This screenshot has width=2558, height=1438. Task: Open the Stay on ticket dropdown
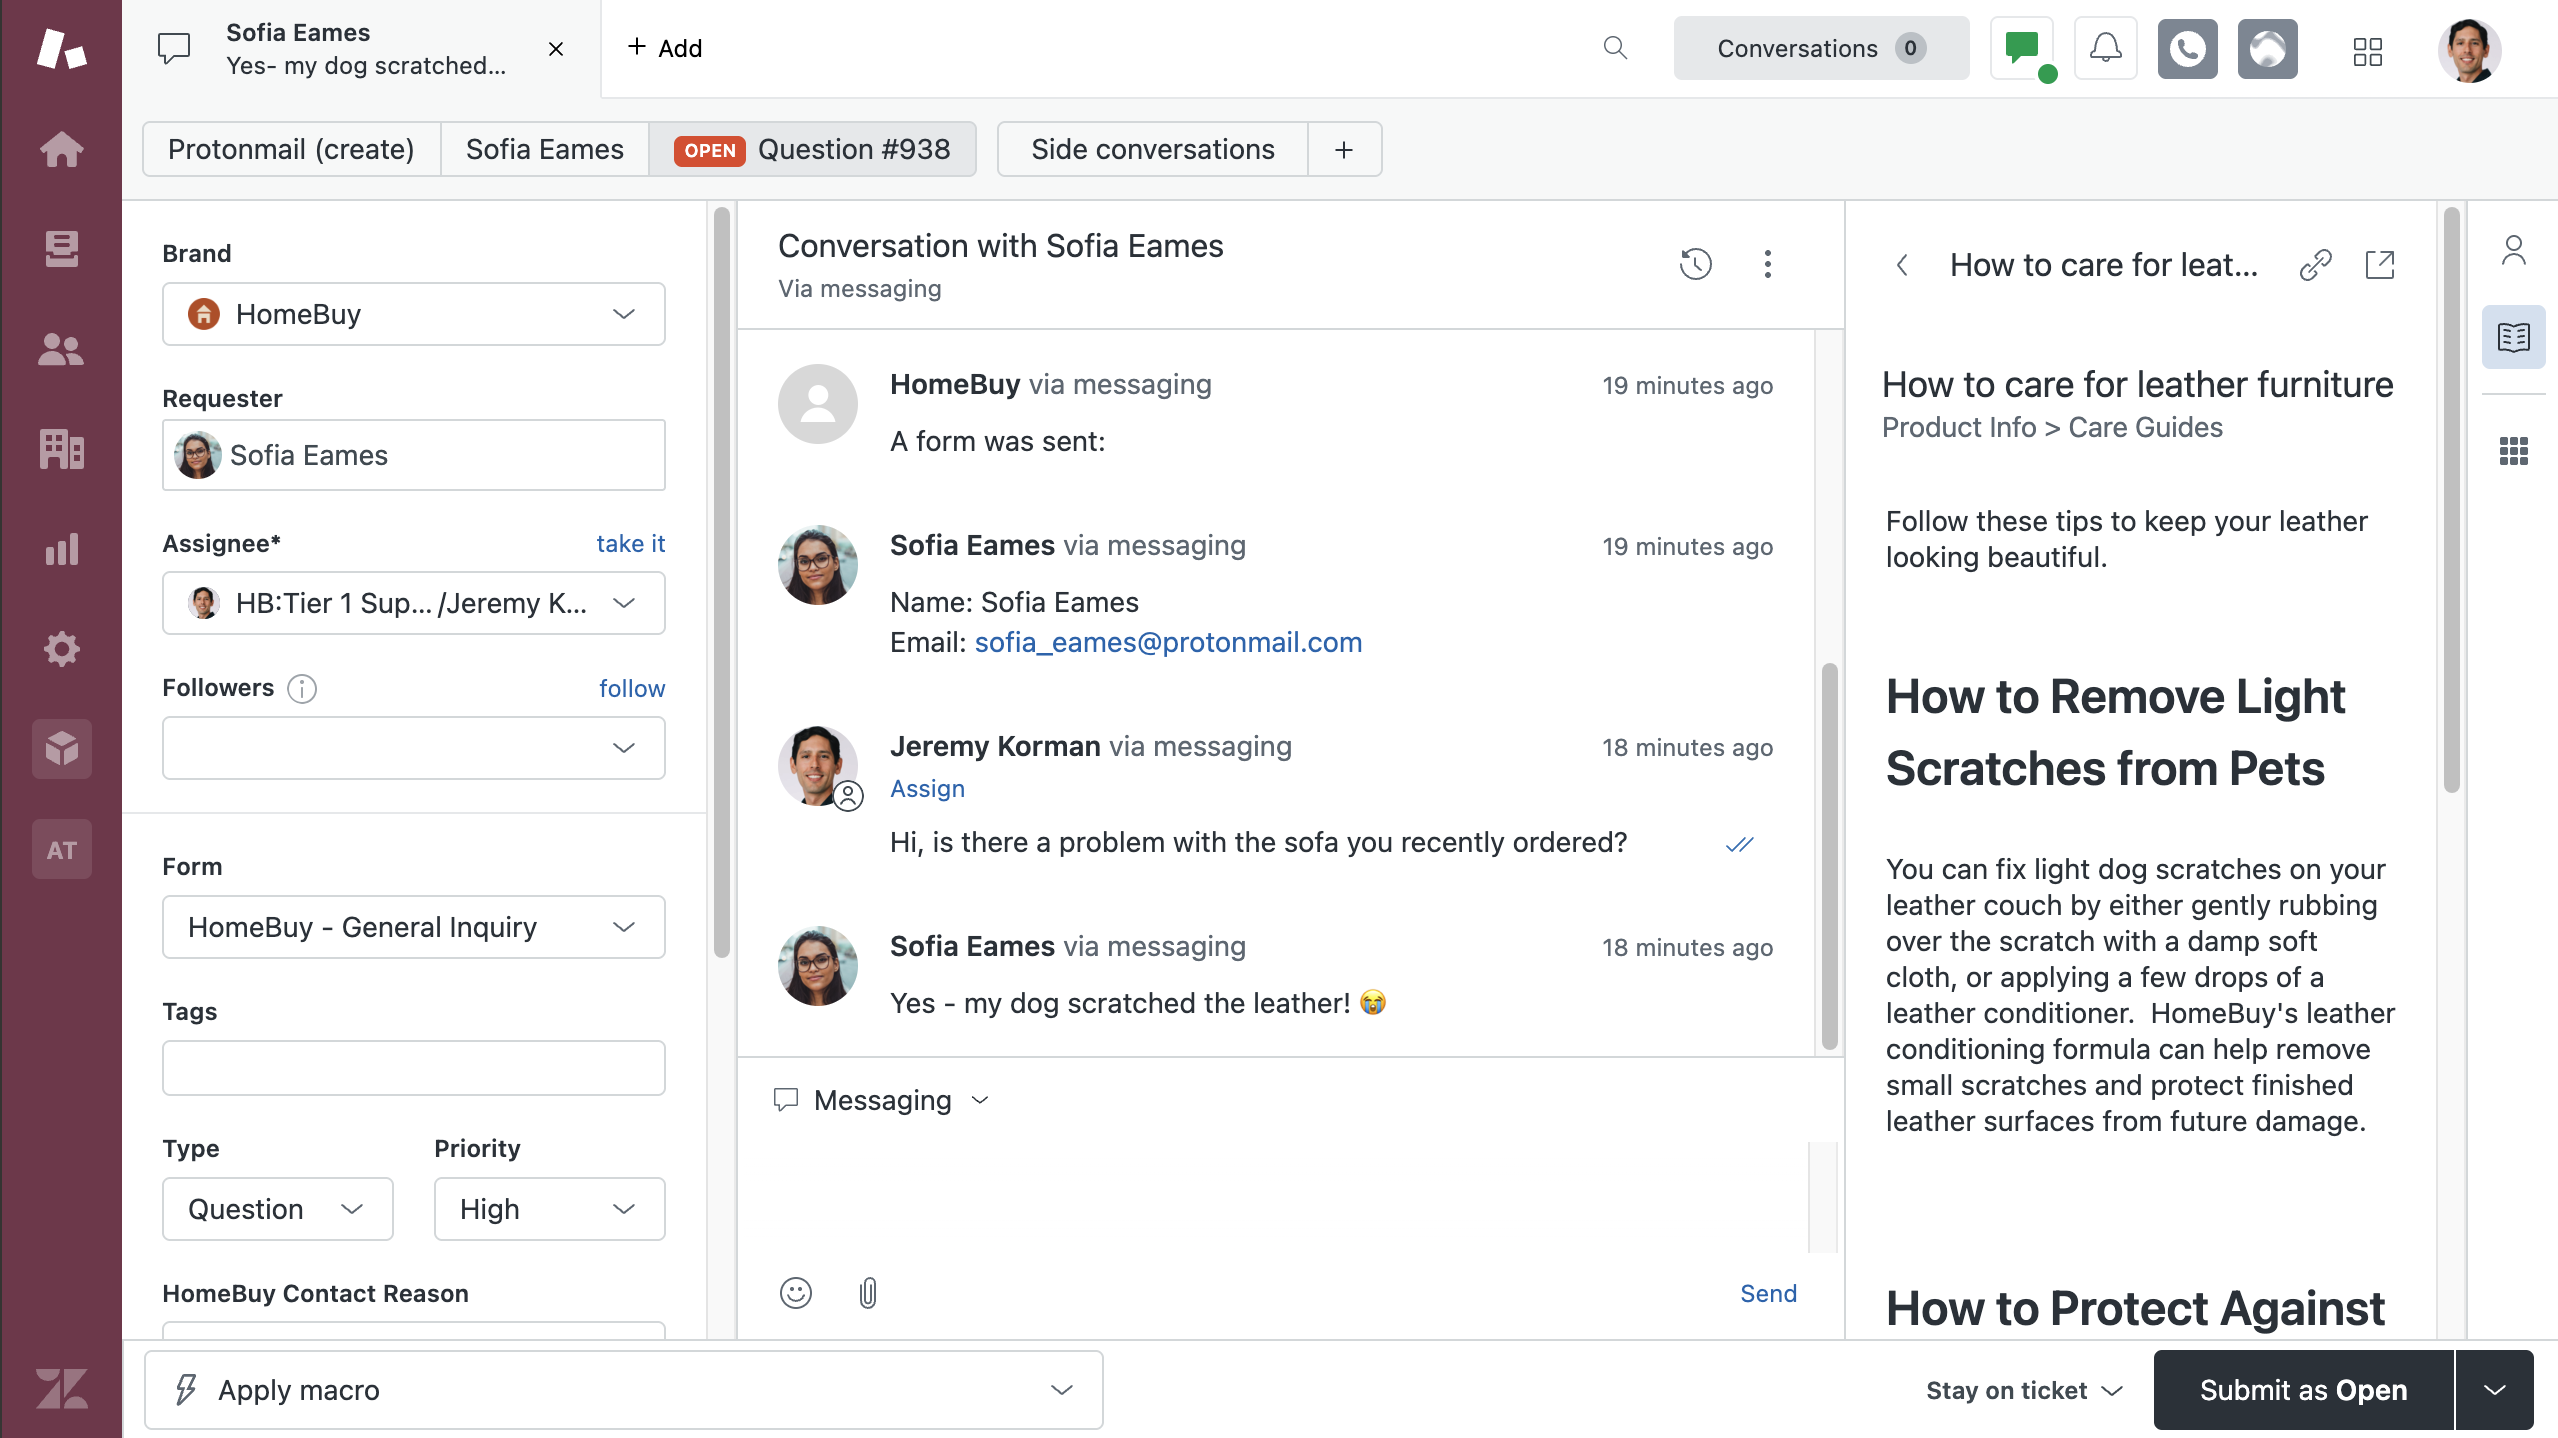2025,1390
